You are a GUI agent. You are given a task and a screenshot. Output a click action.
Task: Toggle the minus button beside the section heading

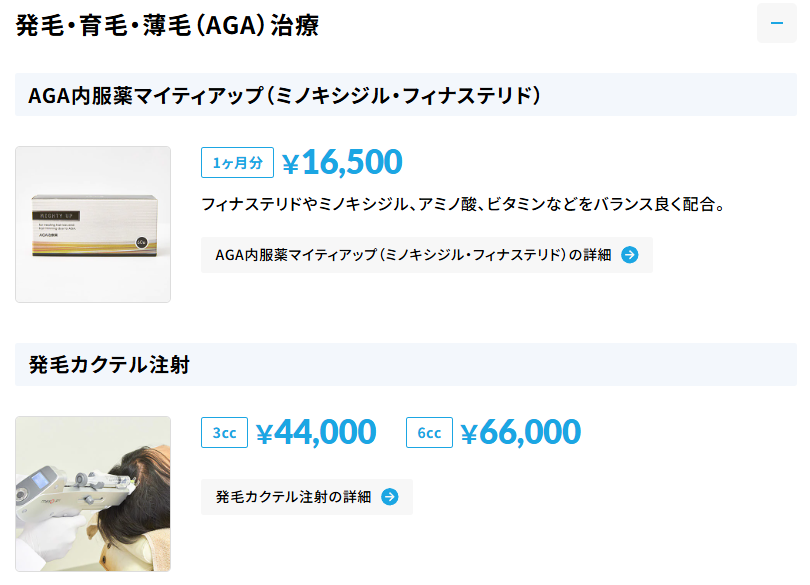point(779,22)
